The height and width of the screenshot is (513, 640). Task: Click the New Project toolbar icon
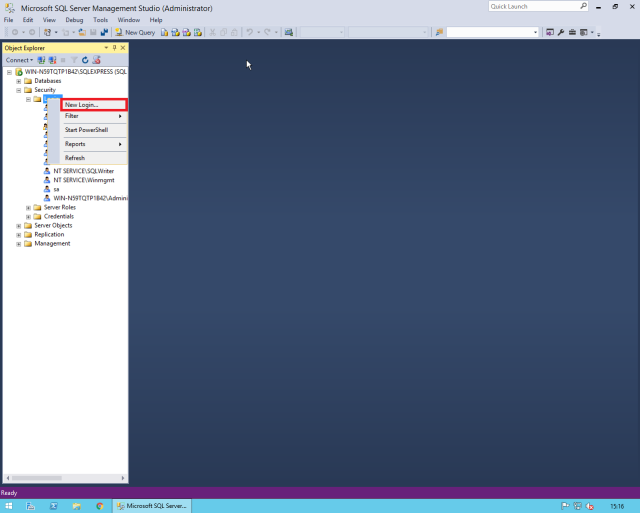click(47, 32)
